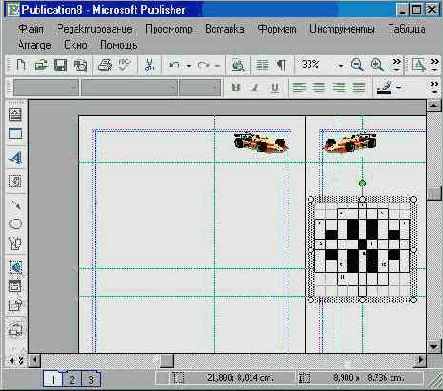This screenshot has width=443, height=391.
Task: Toggle Underline formatting button
Action: pyautogui.click(x=275, y=88)
